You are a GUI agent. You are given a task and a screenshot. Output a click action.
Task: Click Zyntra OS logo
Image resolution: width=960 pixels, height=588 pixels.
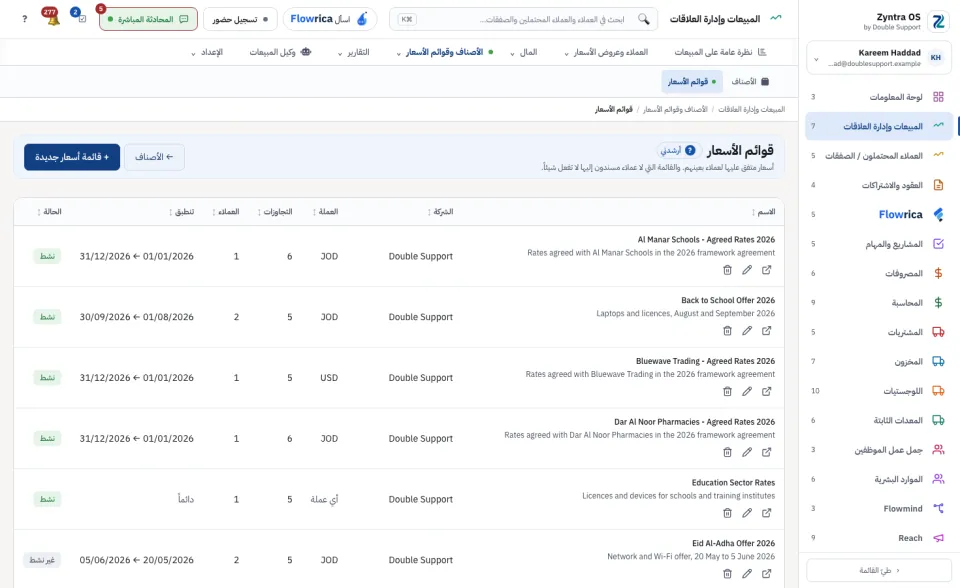pos(938,21)
